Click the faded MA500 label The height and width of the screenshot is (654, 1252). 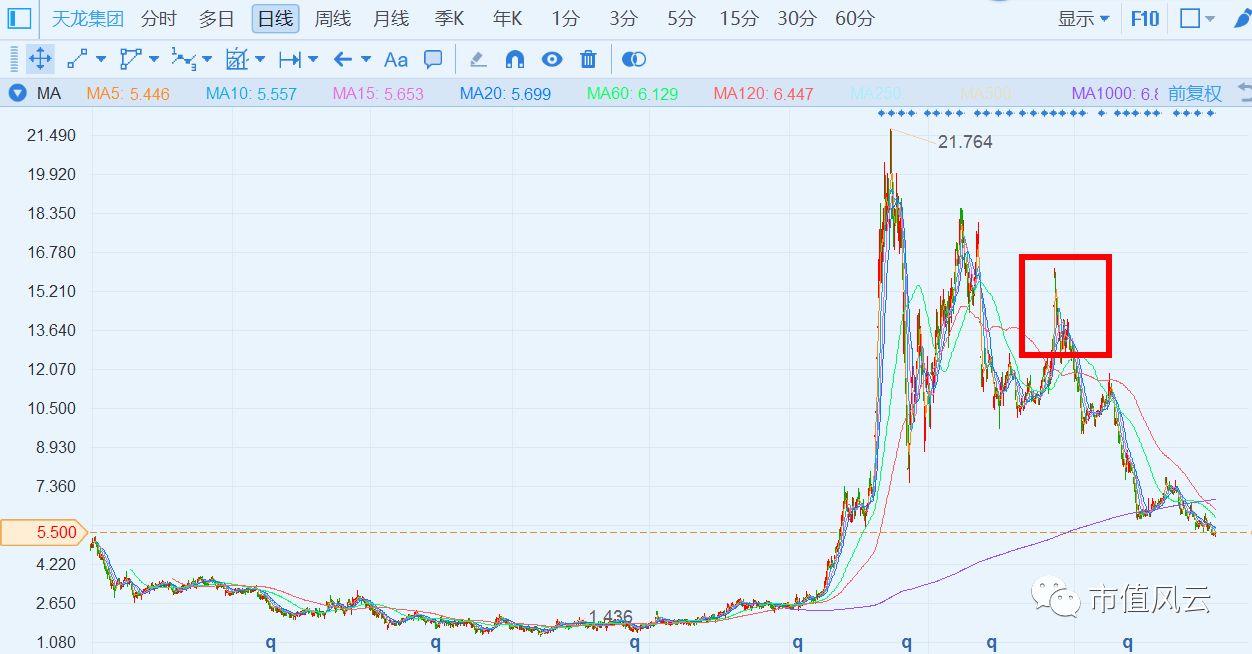(x=986, y=93)
